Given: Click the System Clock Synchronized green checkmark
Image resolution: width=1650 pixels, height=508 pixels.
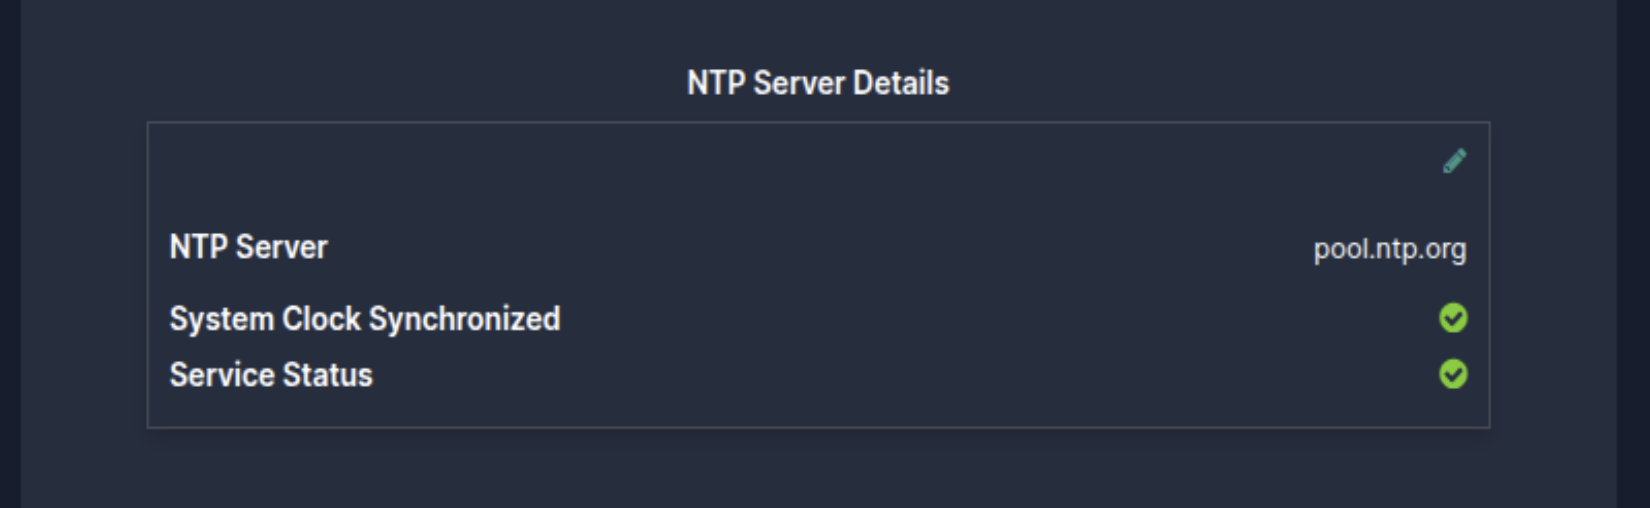Looking at the screenshot, I should coord(1453,318).
